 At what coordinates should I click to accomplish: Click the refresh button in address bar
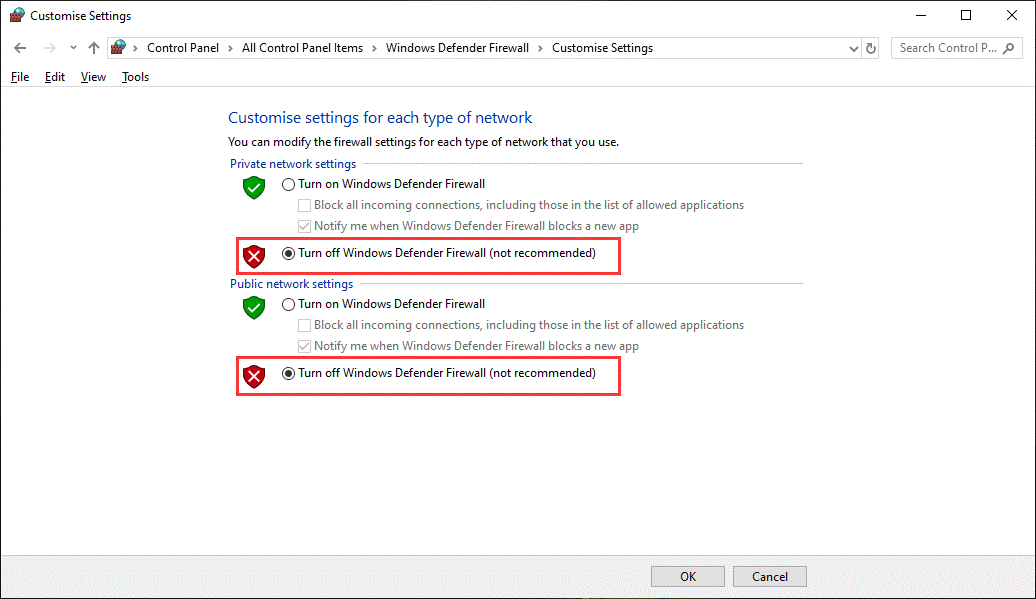pos(871,48)
